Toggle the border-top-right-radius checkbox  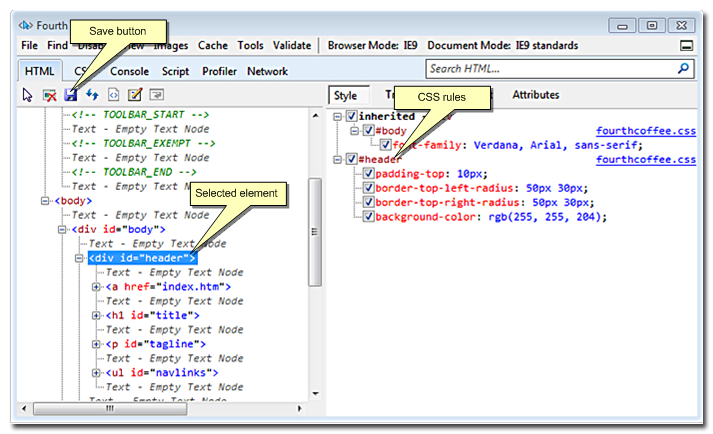[x=369, y=202]
